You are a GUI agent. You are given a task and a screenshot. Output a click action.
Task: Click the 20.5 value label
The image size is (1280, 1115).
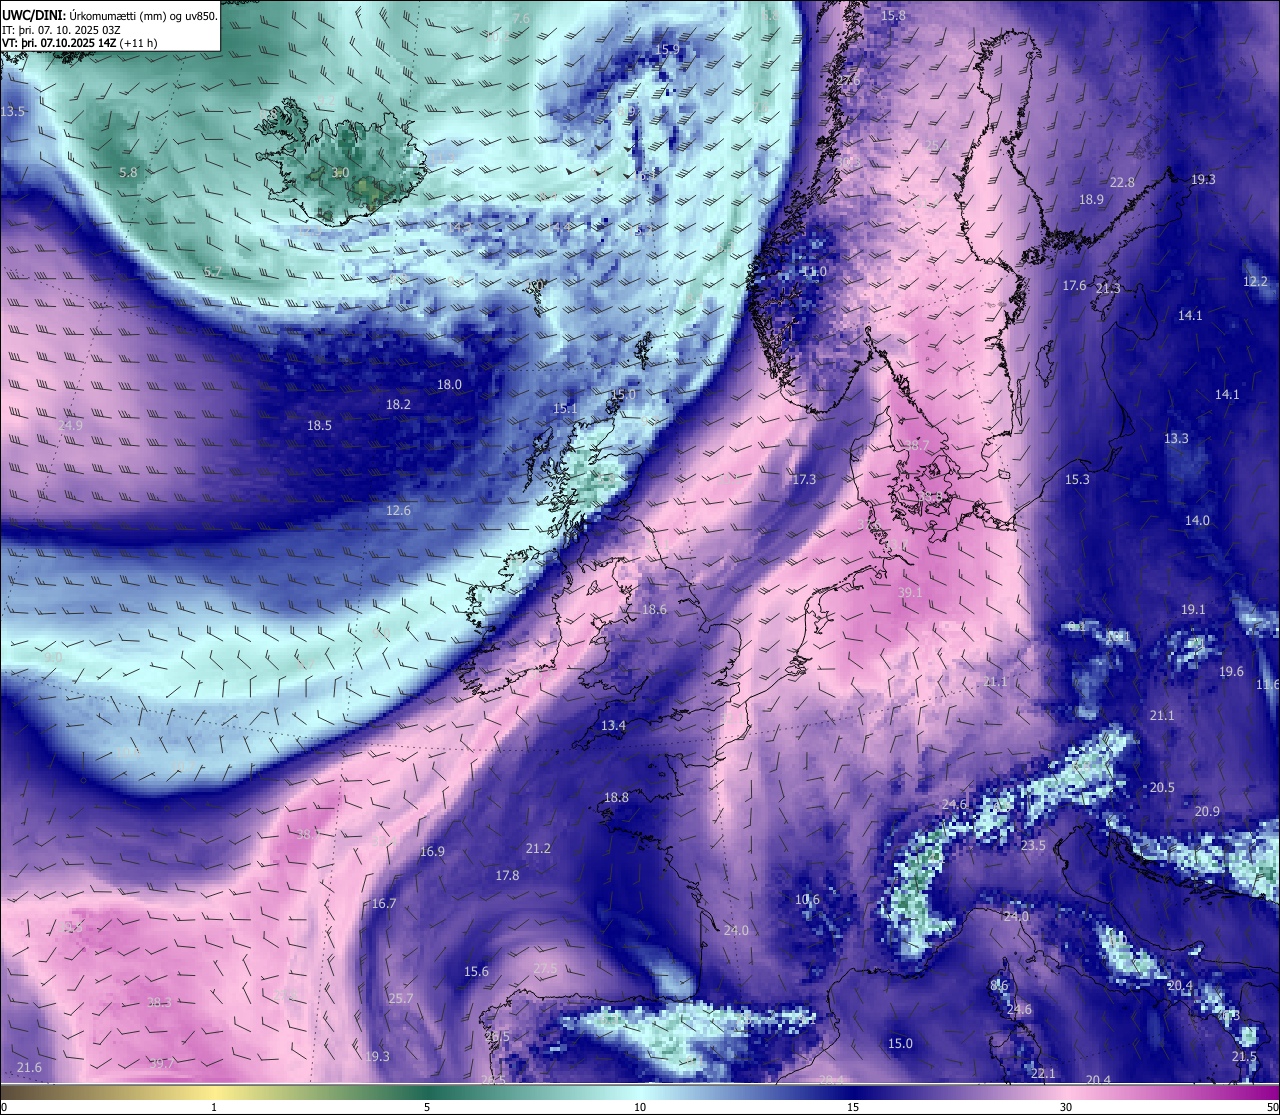click(1162, 788)
